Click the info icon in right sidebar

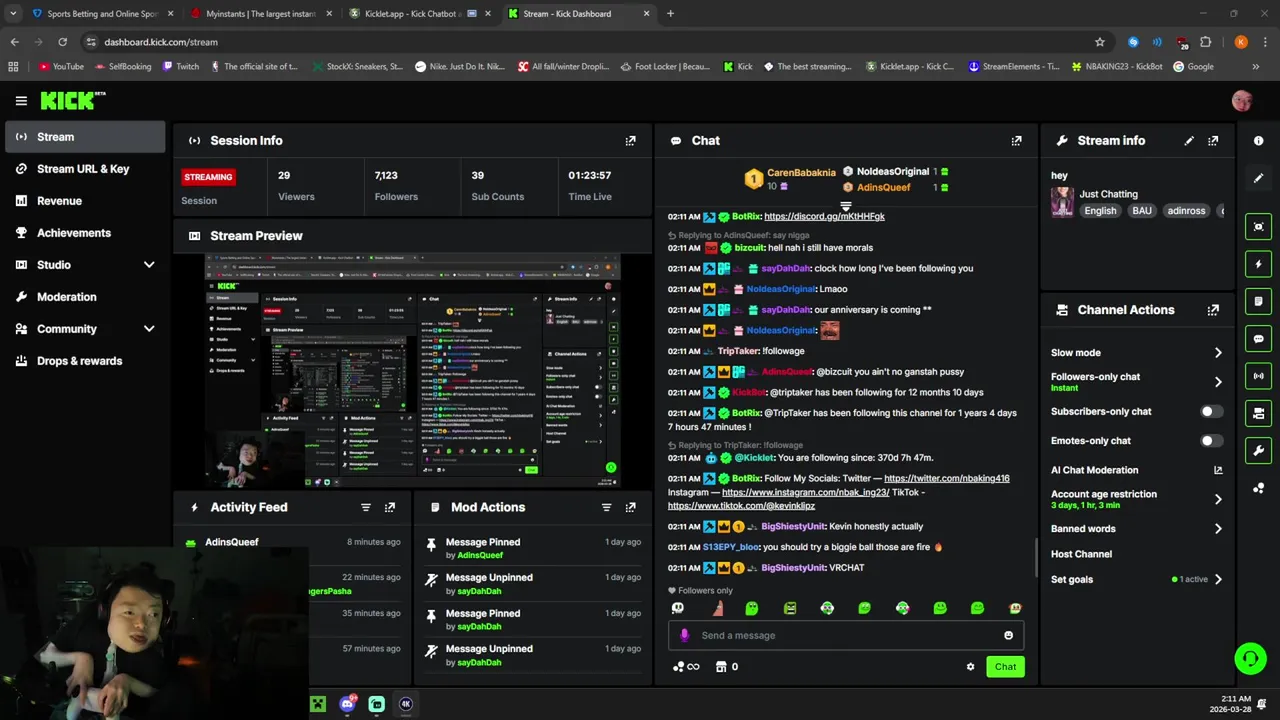[1259, 141]
